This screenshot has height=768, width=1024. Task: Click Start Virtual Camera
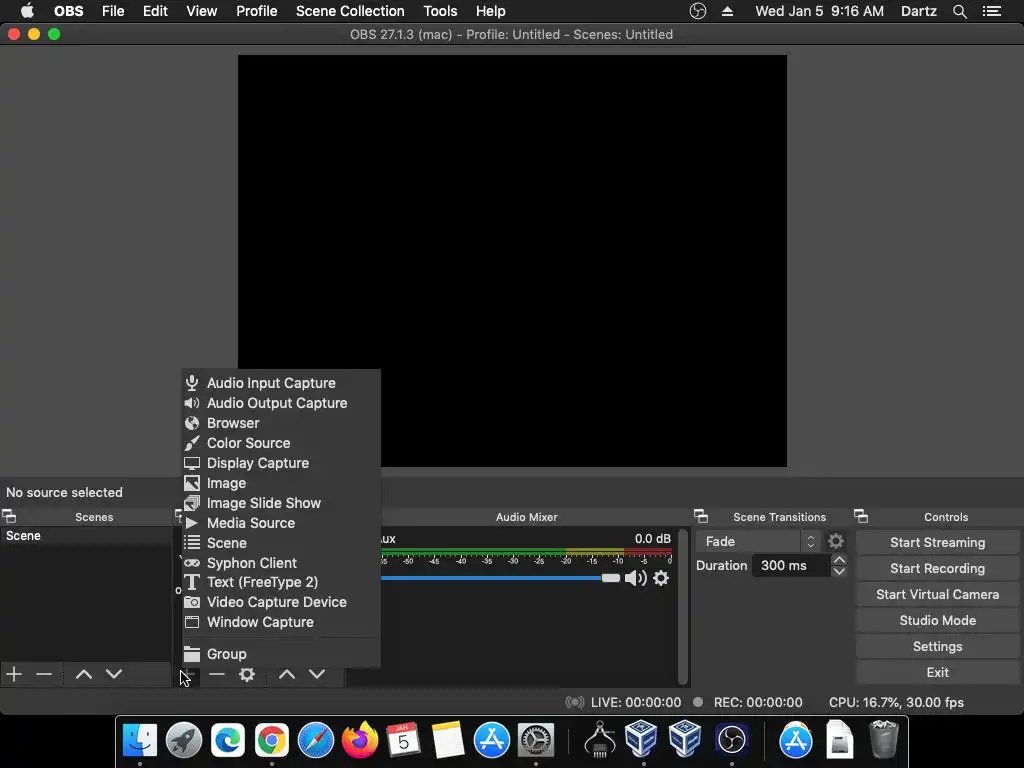pos(937,594)
